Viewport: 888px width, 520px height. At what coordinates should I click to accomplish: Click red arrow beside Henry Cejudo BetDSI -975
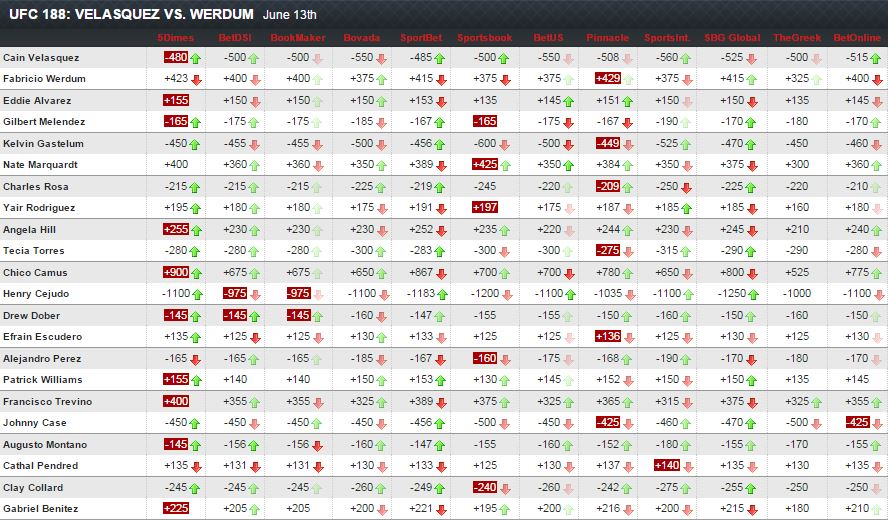pos(254,294)
